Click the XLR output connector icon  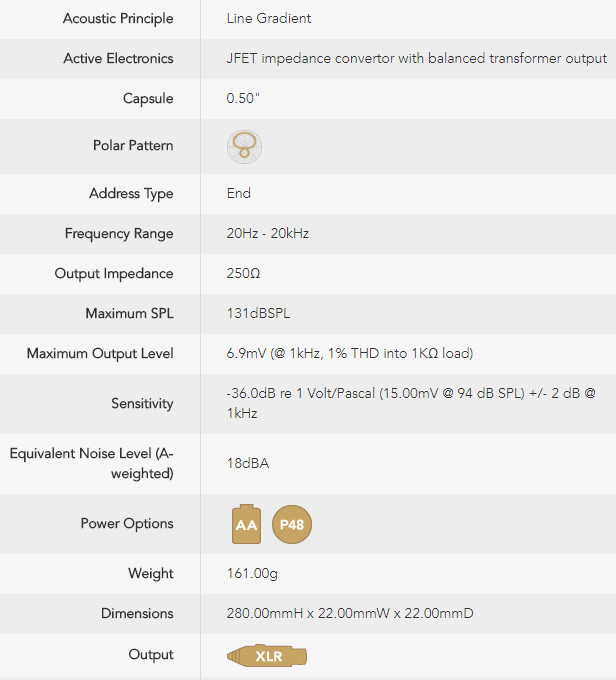tap(267, 656)
